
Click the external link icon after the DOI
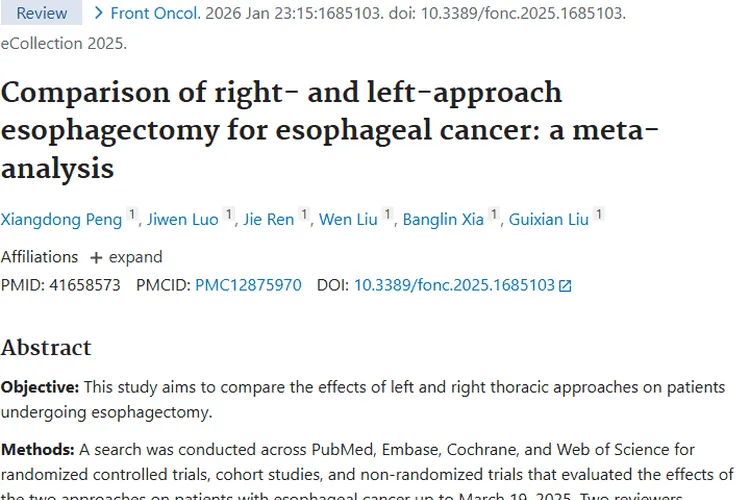[565, 285]
